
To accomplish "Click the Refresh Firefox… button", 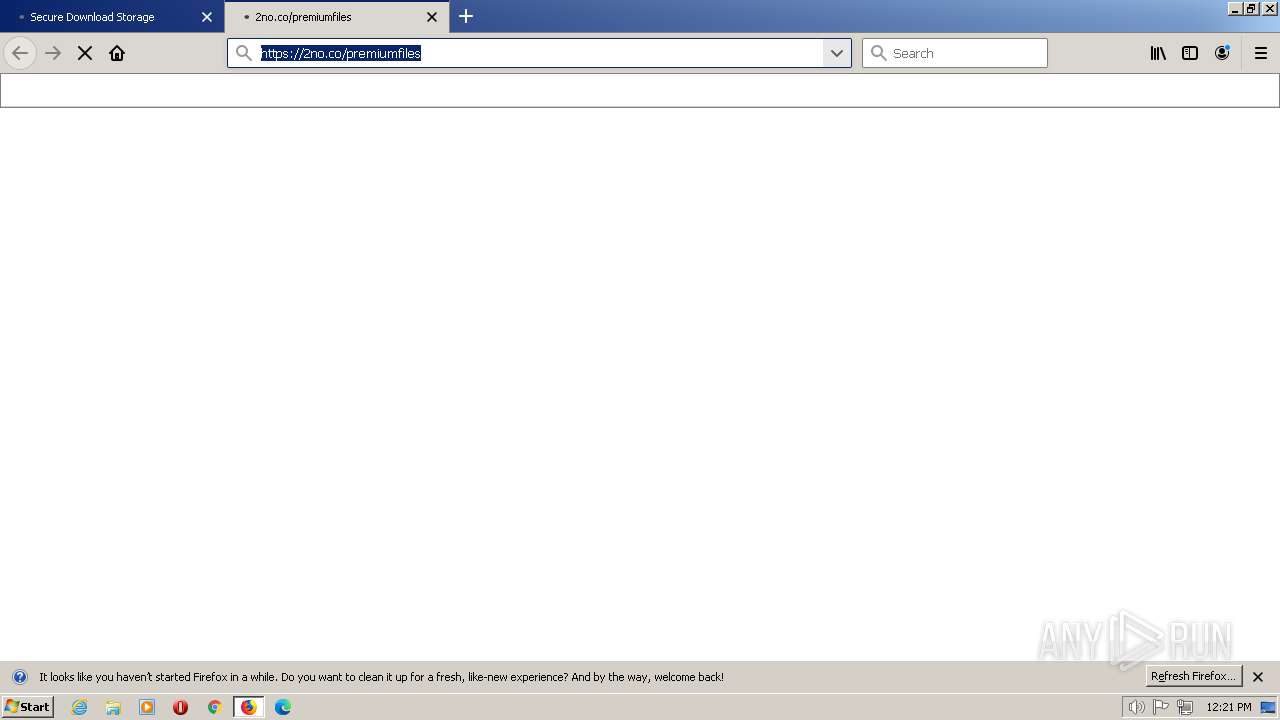I will (x=1194, y=676).
